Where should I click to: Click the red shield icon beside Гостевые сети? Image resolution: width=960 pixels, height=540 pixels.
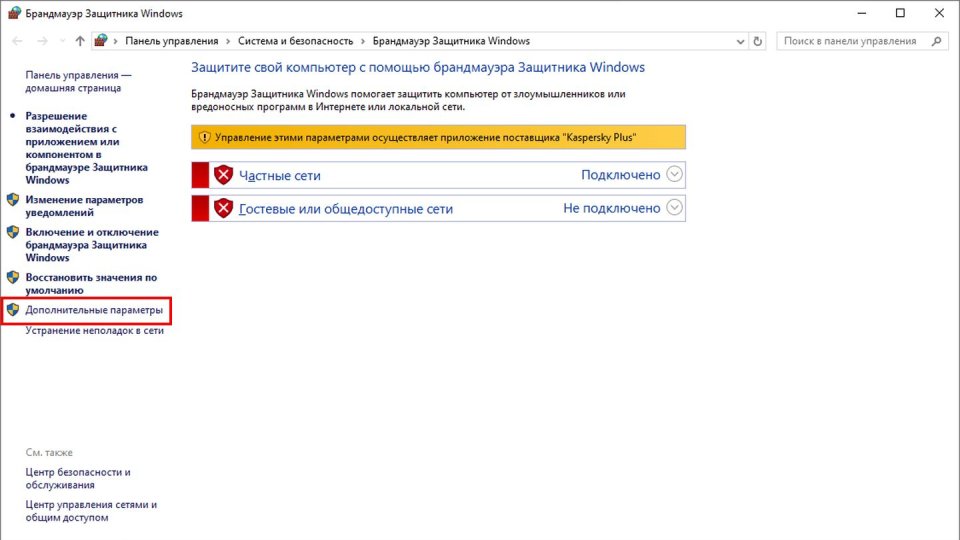(x=223, y=208)
